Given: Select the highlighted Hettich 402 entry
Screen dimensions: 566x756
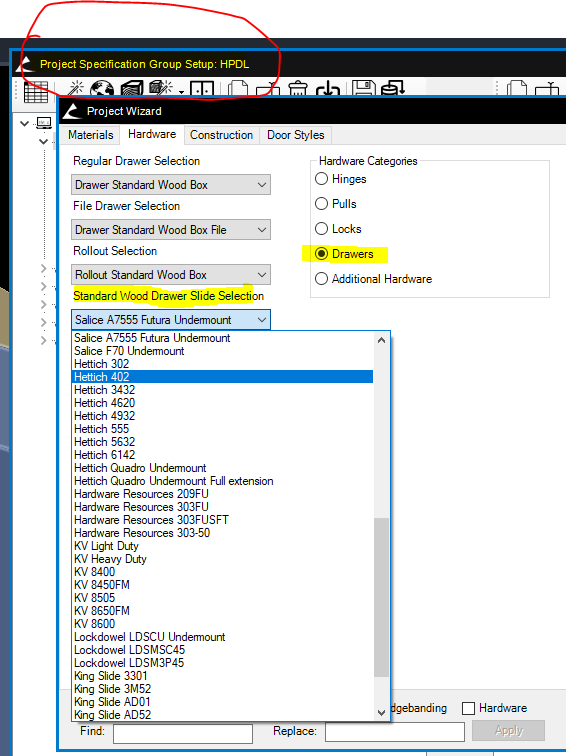Looking at the screenshot, I should tap(222, 377).
